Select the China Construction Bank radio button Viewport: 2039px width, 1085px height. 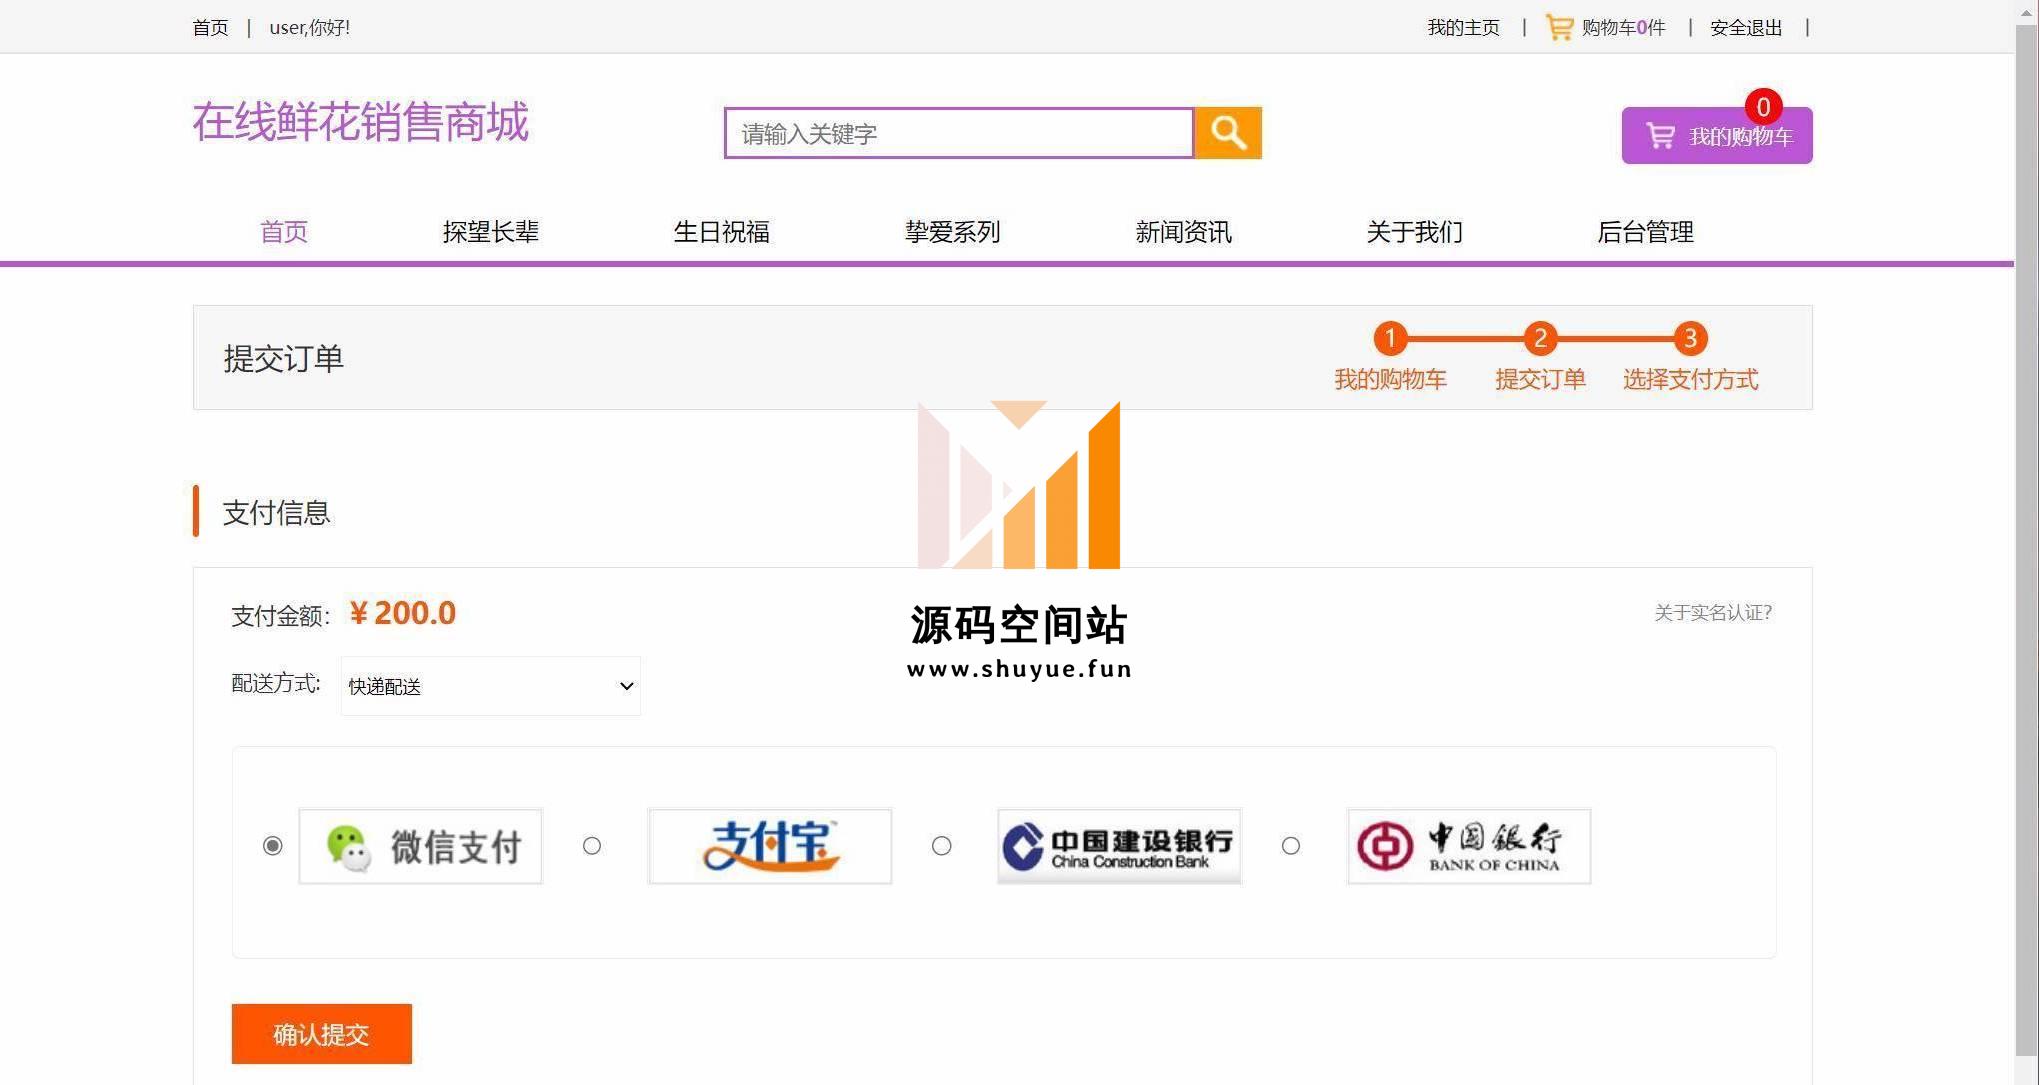click(x=941, y=846)
